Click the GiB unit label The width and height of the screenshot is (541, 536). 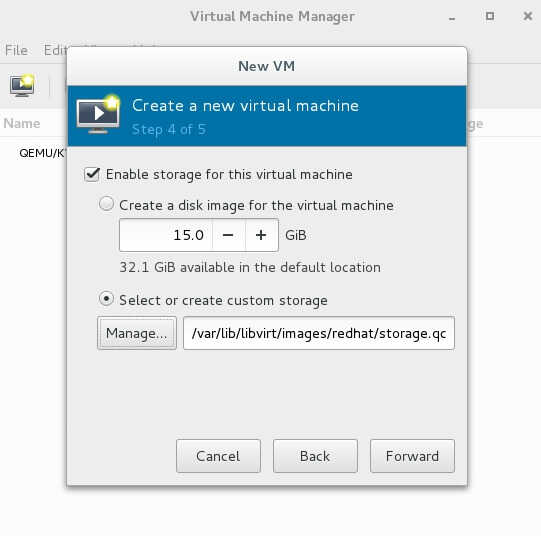296,235
